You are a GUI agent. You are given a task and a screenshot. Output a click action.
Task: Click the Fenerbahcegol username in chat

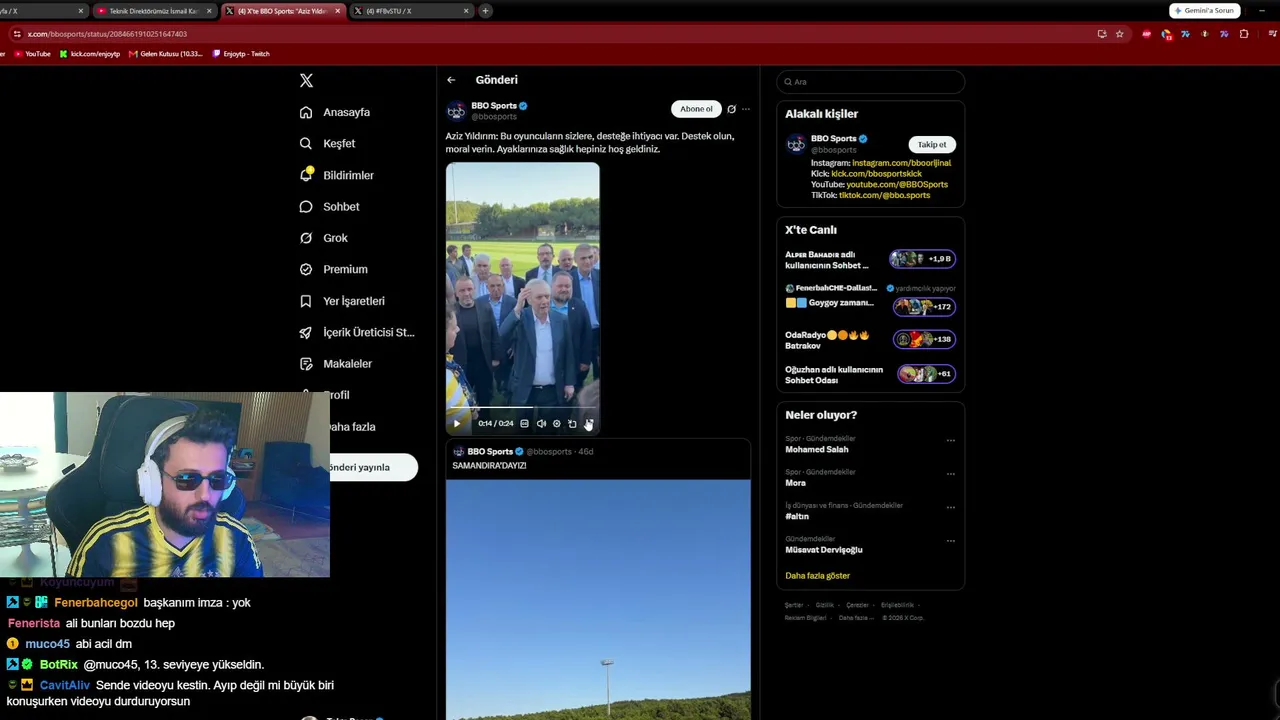click(x=96, y=603)
